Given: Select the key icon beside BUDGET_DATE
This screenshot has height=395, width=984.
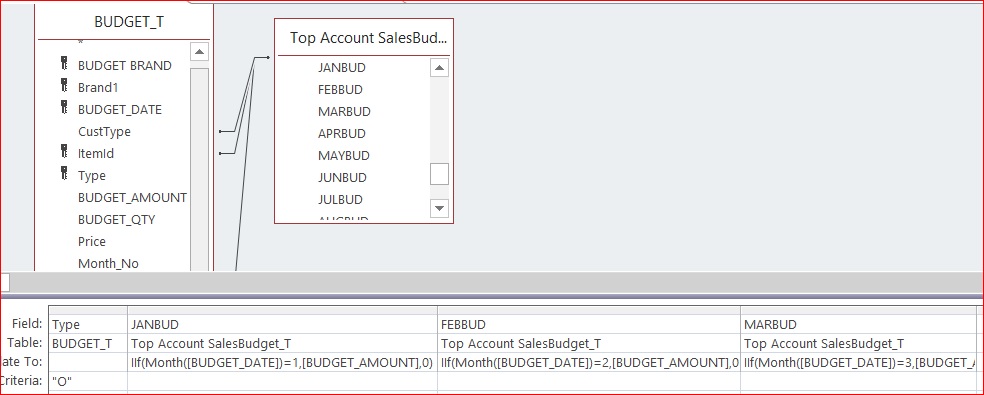Looking at the screenshot, I should 64,107.
